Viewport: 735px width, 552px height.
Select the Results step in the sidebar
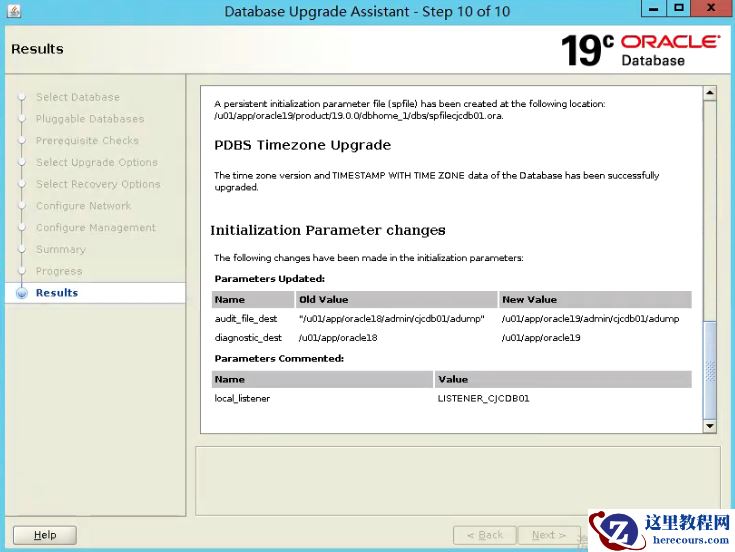click(57, 293)
